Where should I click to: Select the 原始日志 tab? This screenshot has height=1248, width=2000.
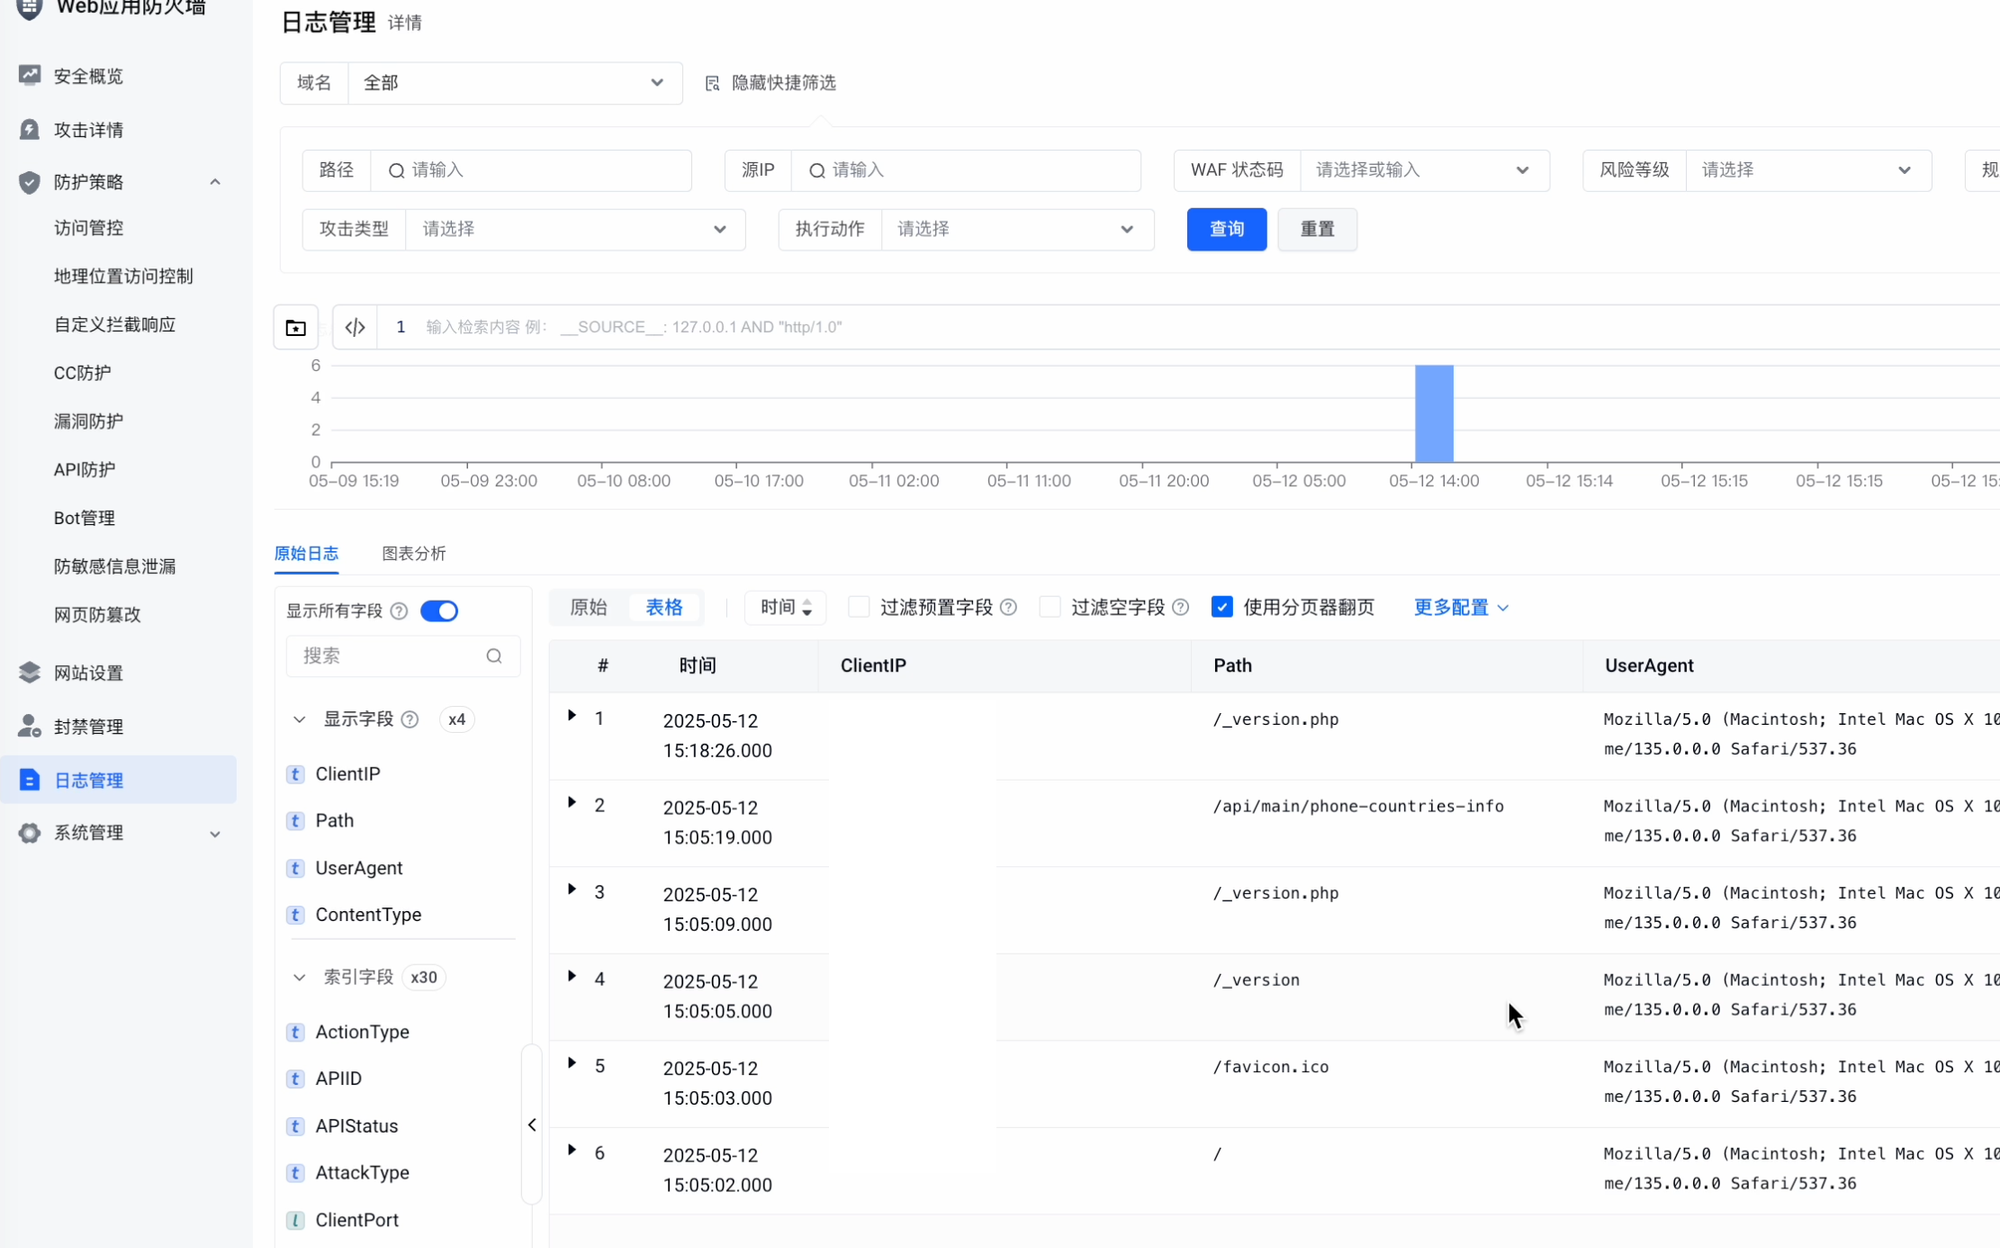[x=306, y=553]
